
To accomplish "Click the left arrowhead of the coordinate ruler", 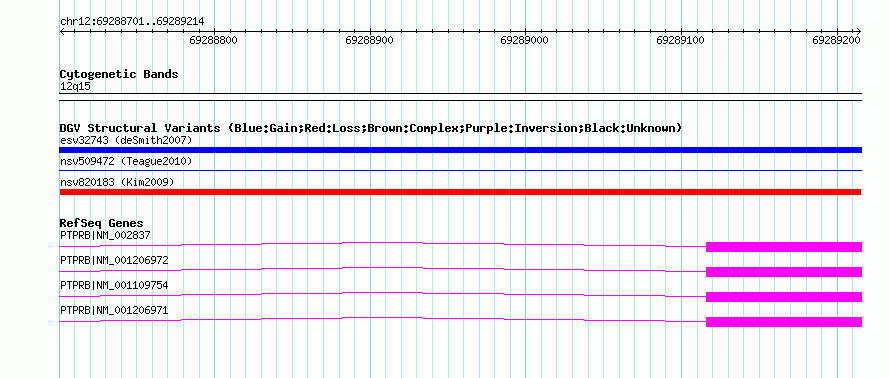I will point(62,32).
